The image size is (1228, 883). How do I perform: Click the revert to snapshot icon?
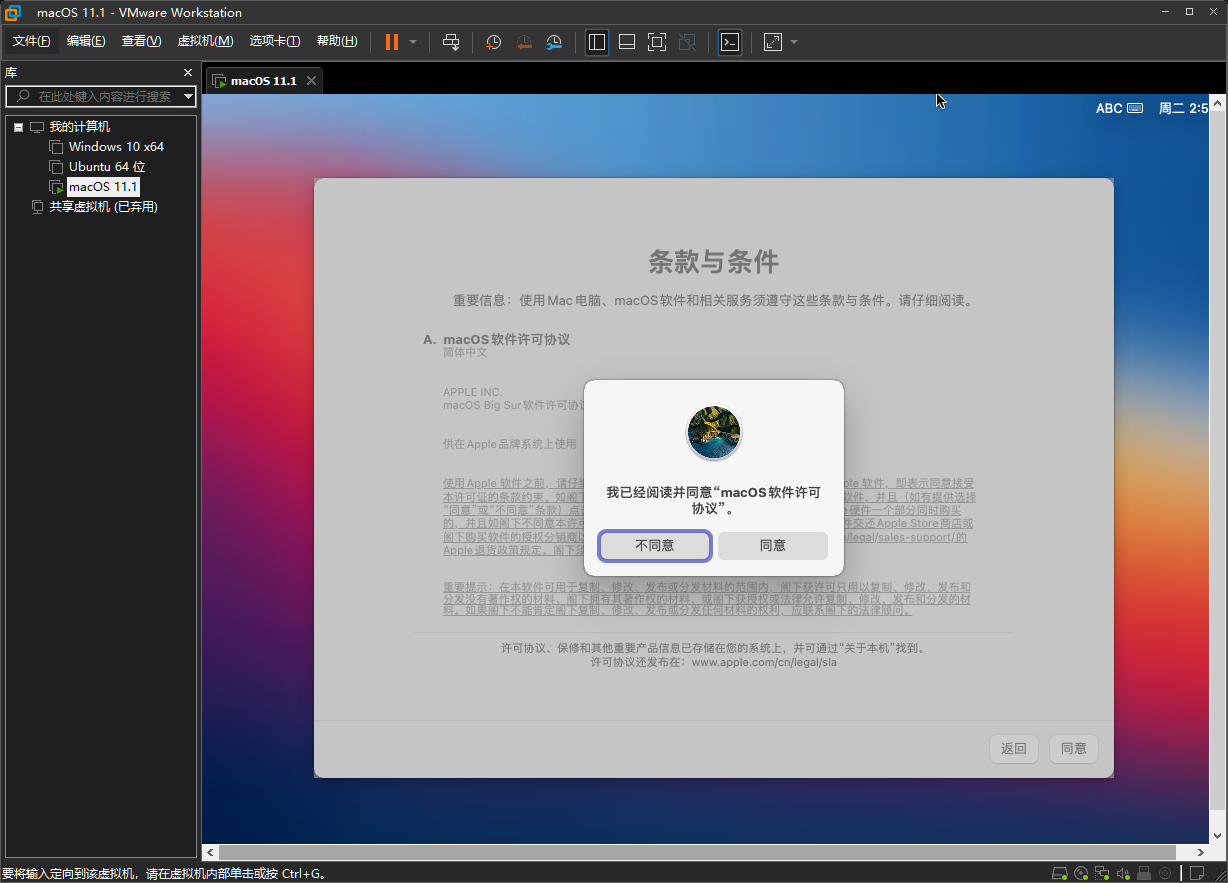[x=524, y=42]
